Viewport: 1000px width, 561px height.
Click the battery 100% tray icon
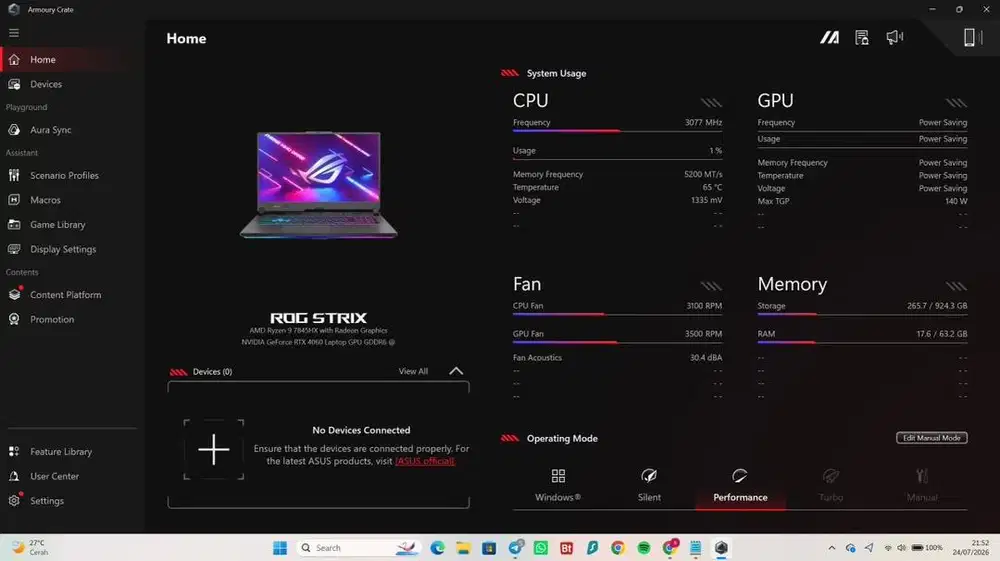click(927, 548)
